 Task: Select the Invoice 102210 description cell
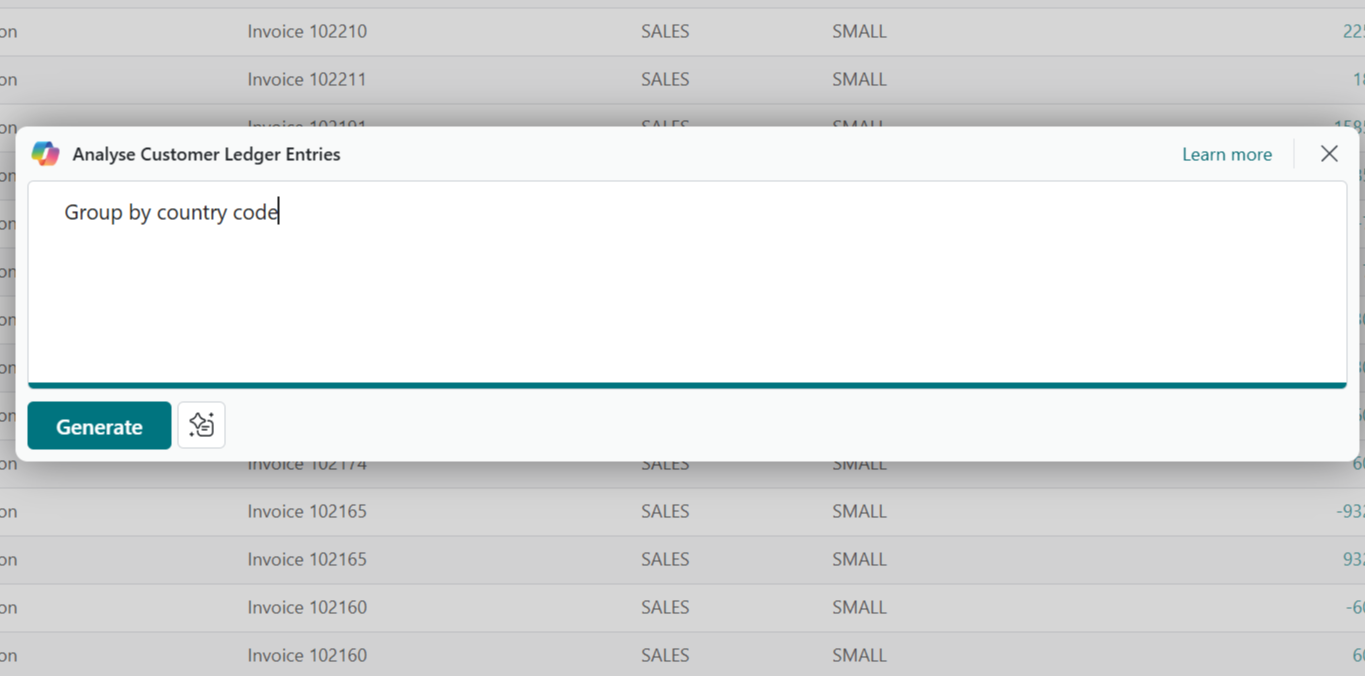point(307,32)
